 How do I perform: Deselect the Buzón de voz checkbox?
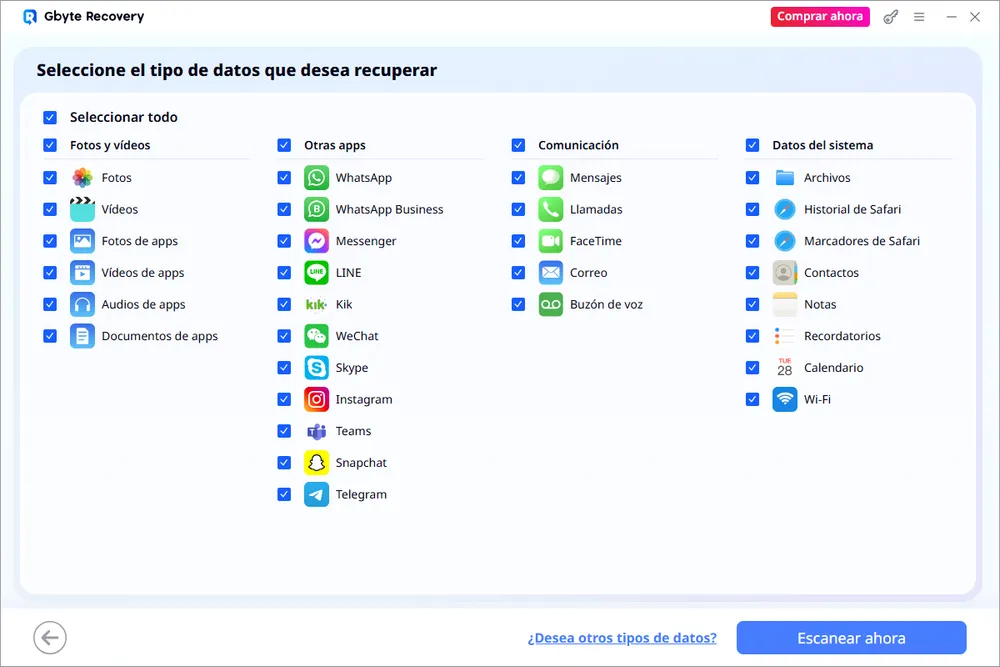click(518, 304)
